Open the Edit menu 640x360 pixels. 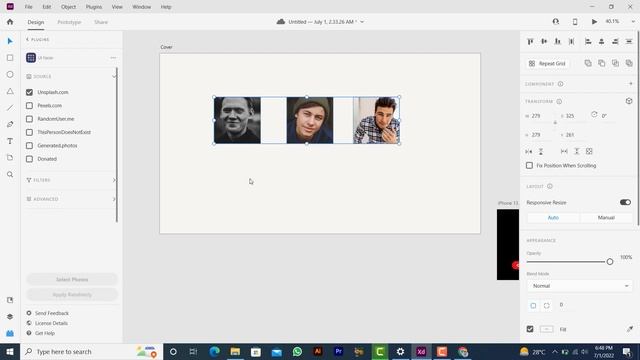pyautogui.click(x=47, y=7)
